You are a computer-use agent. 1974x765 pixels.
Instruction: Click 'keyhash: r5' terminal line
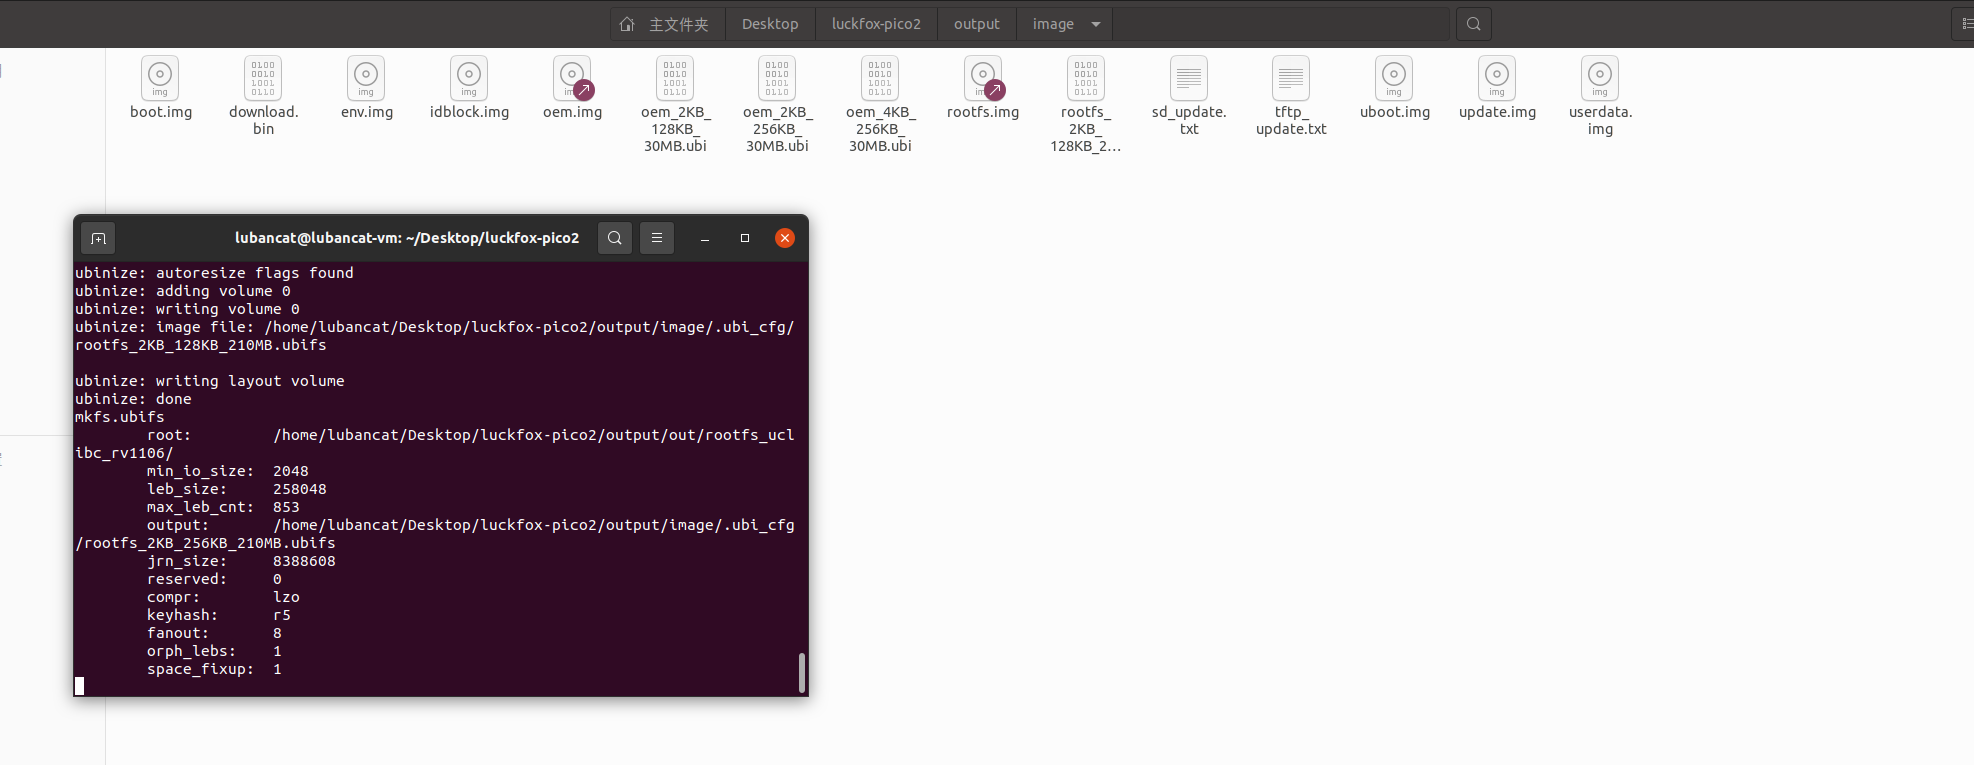click(x=219, y=615)
